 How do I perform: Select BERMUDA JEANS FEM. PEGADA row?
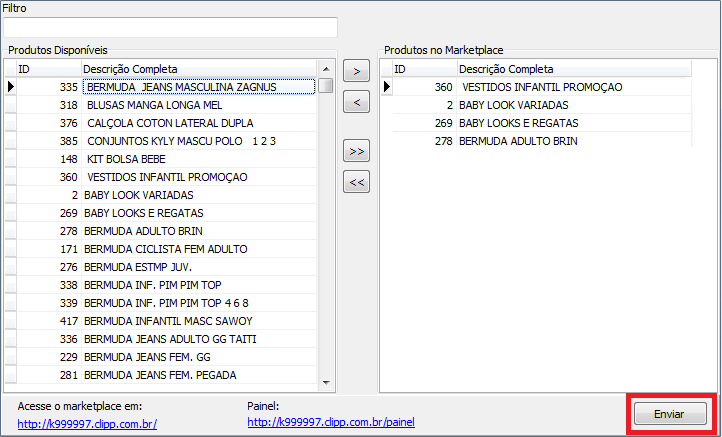pos(158,375)
